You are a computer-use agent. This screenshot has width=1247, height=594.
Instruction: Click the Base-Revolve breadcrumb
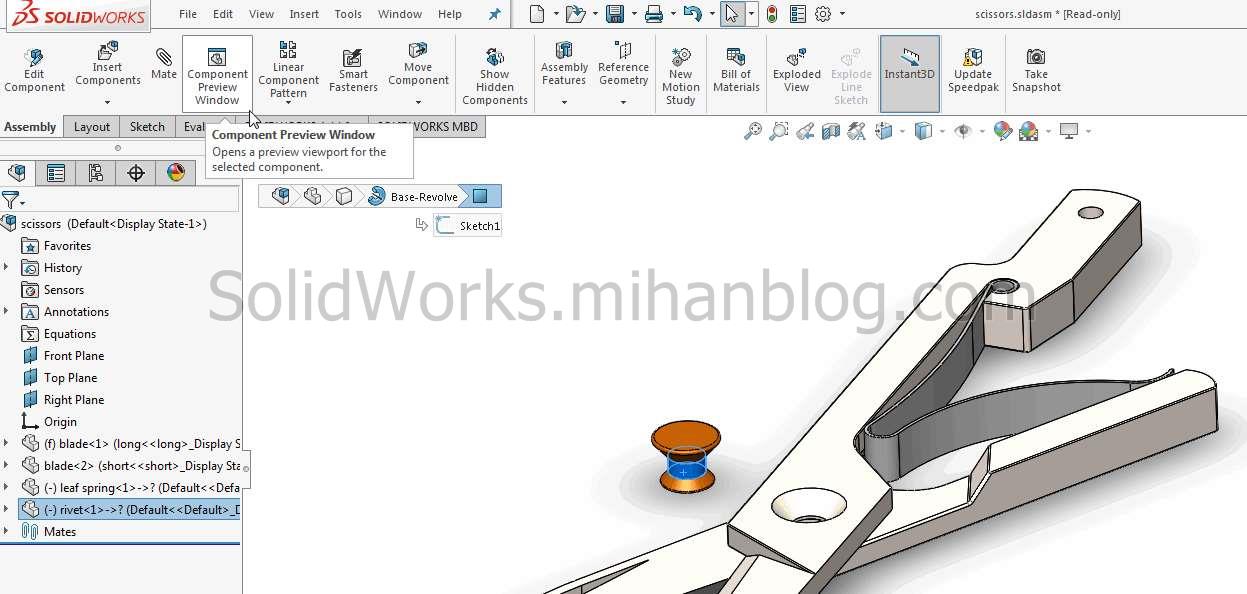(414, 197)
